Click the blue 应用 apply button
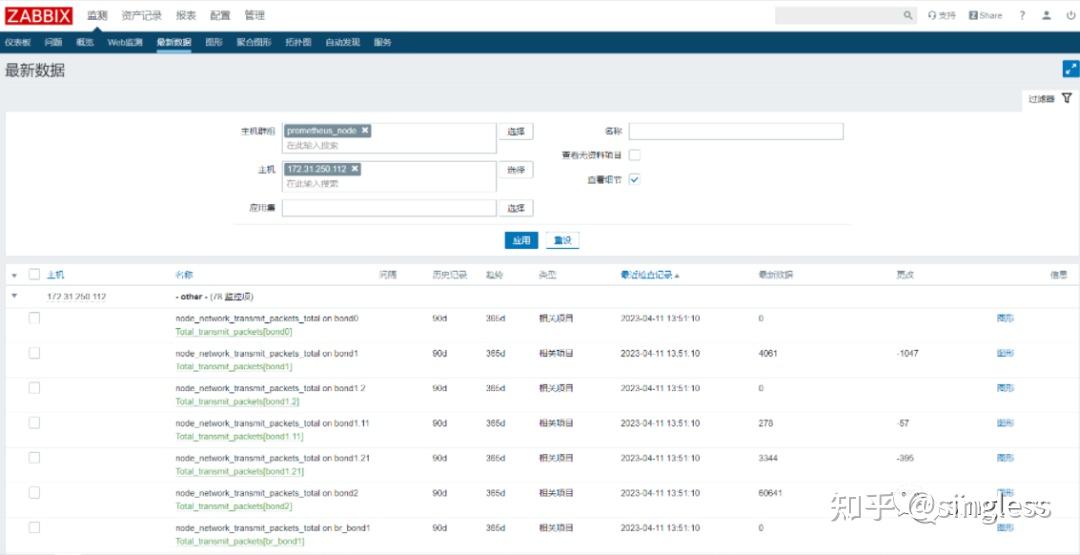 tap(521, 240)
